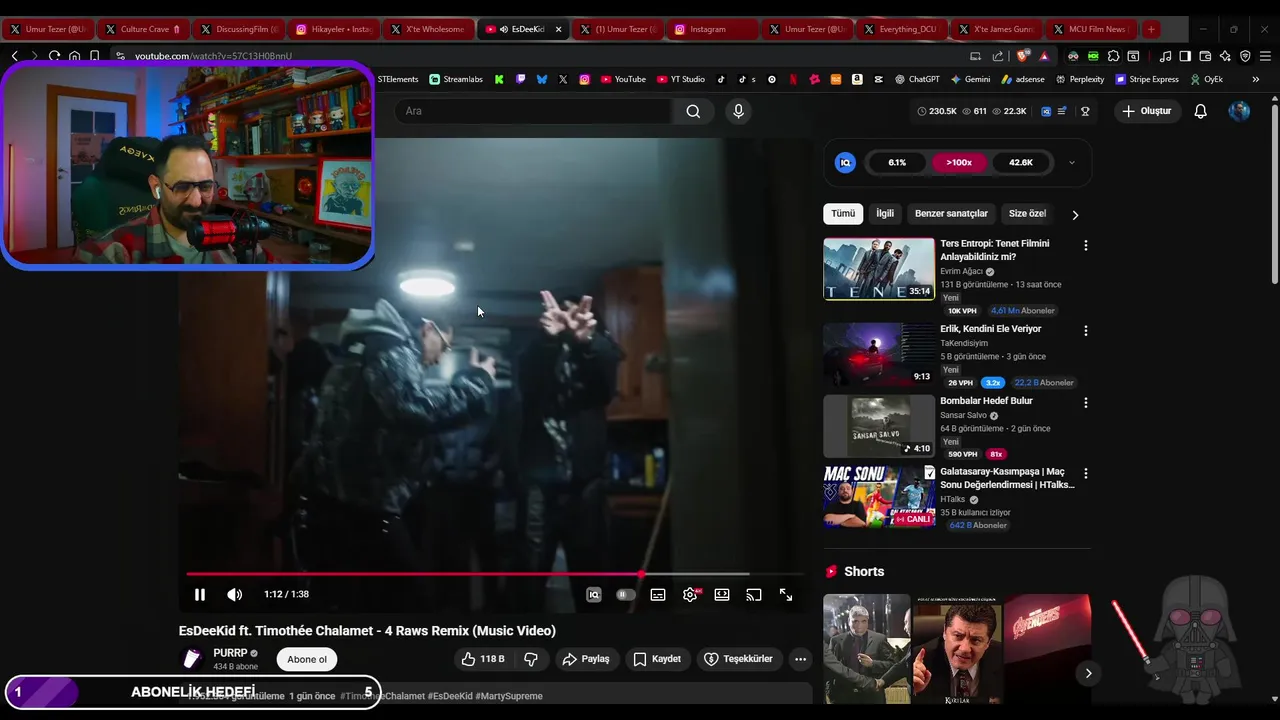Show more filter chips with right arrow
The height and width of the screenshot is (720, 1280).
pos(1075,215)
